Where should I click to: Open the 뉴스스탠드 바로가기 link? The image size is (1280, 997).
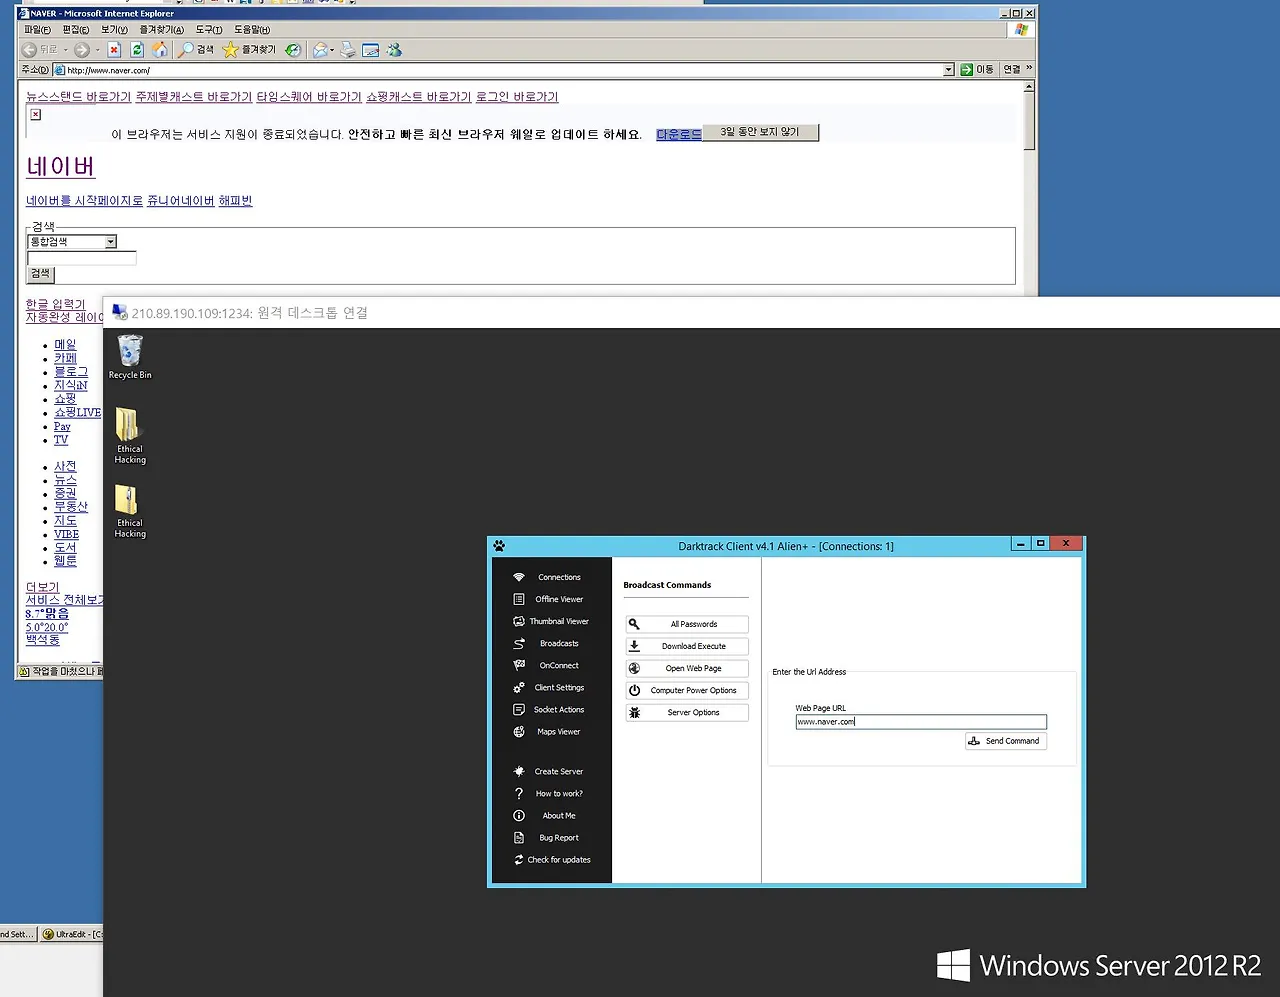(78, 97)
